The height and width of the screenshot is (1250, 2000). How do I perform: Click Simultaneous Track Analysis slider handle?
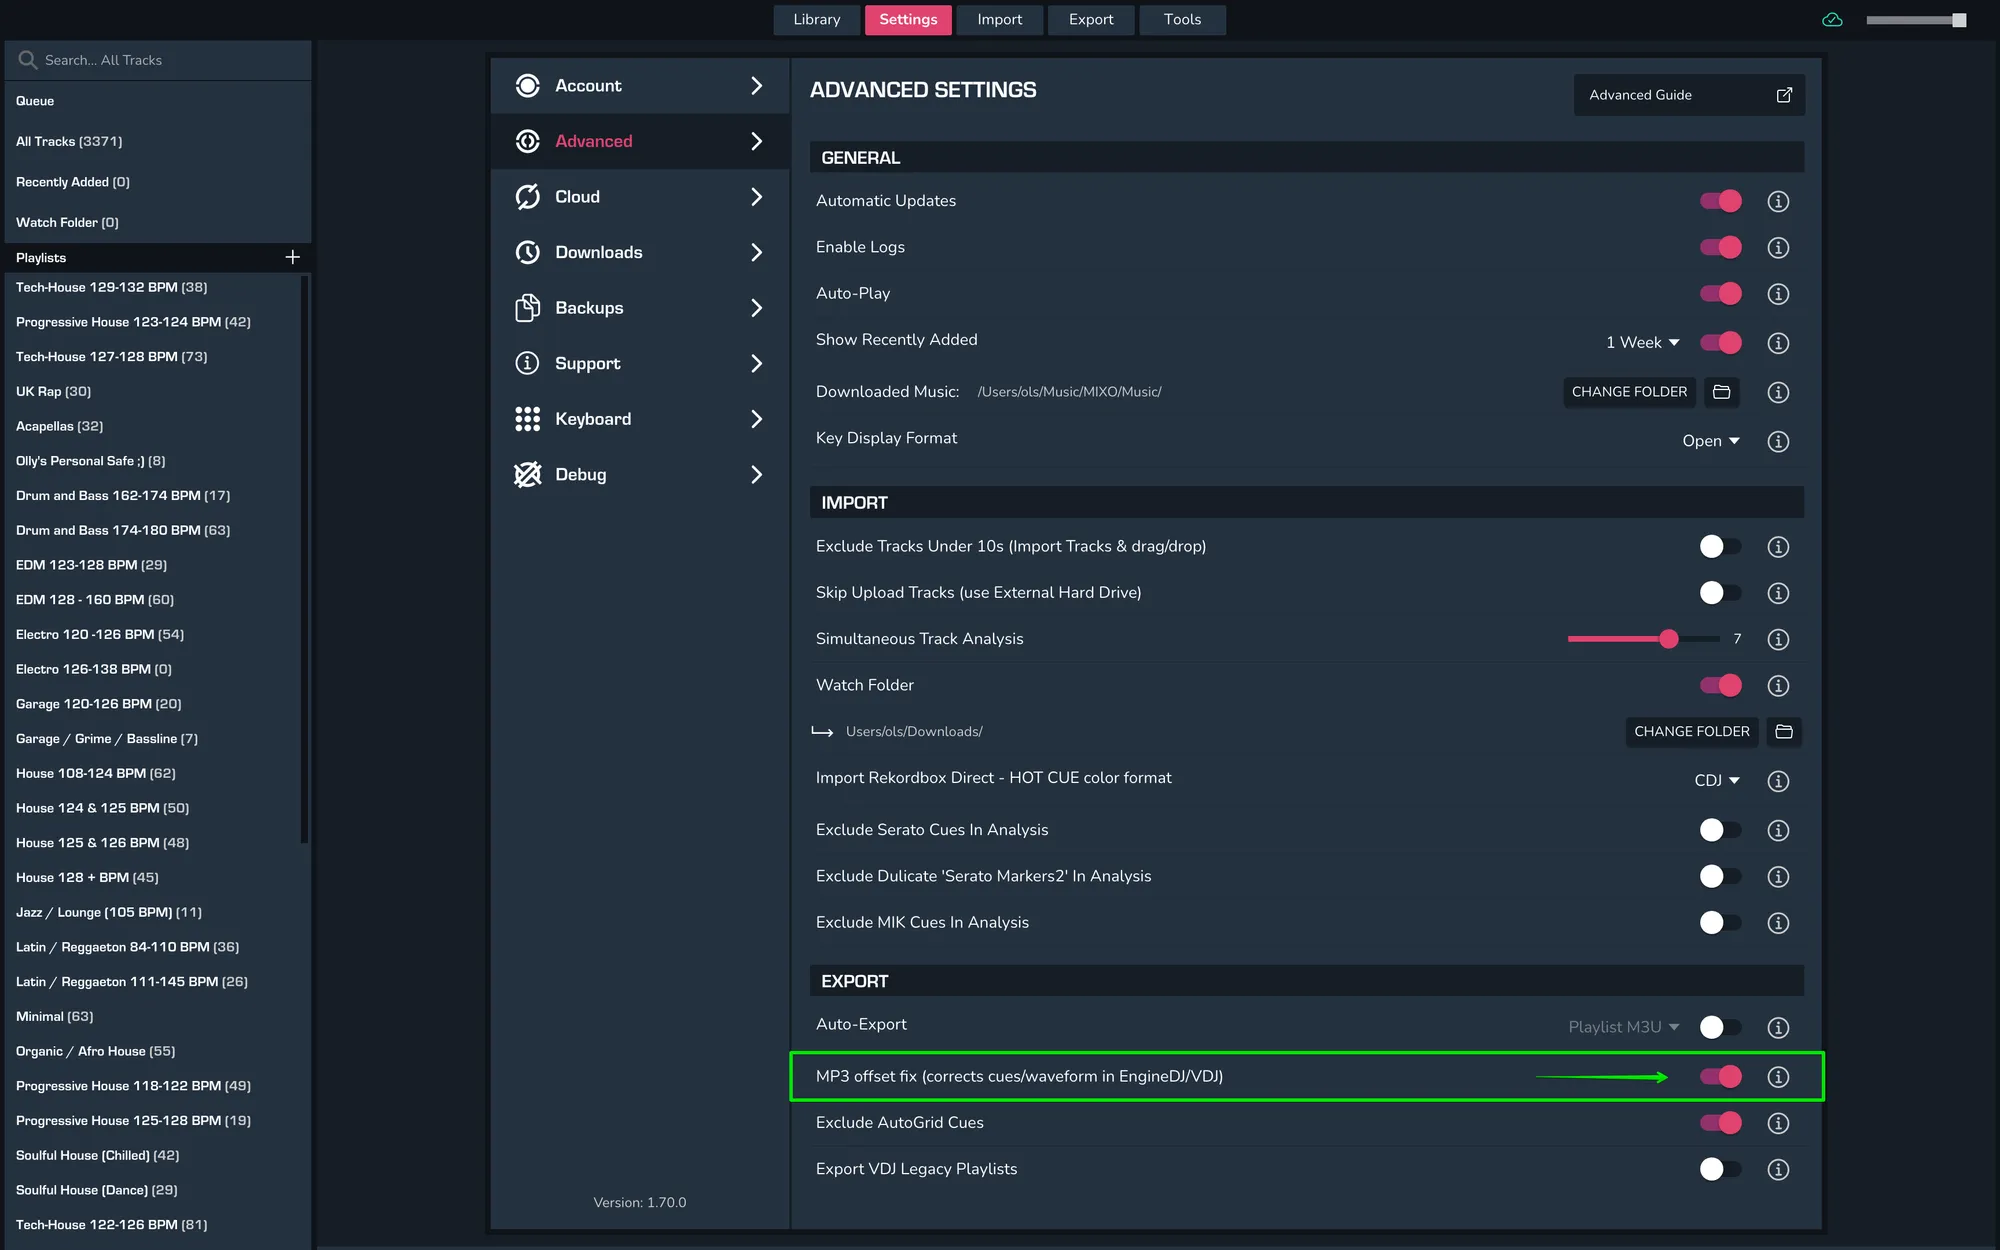click(1668, 639)
